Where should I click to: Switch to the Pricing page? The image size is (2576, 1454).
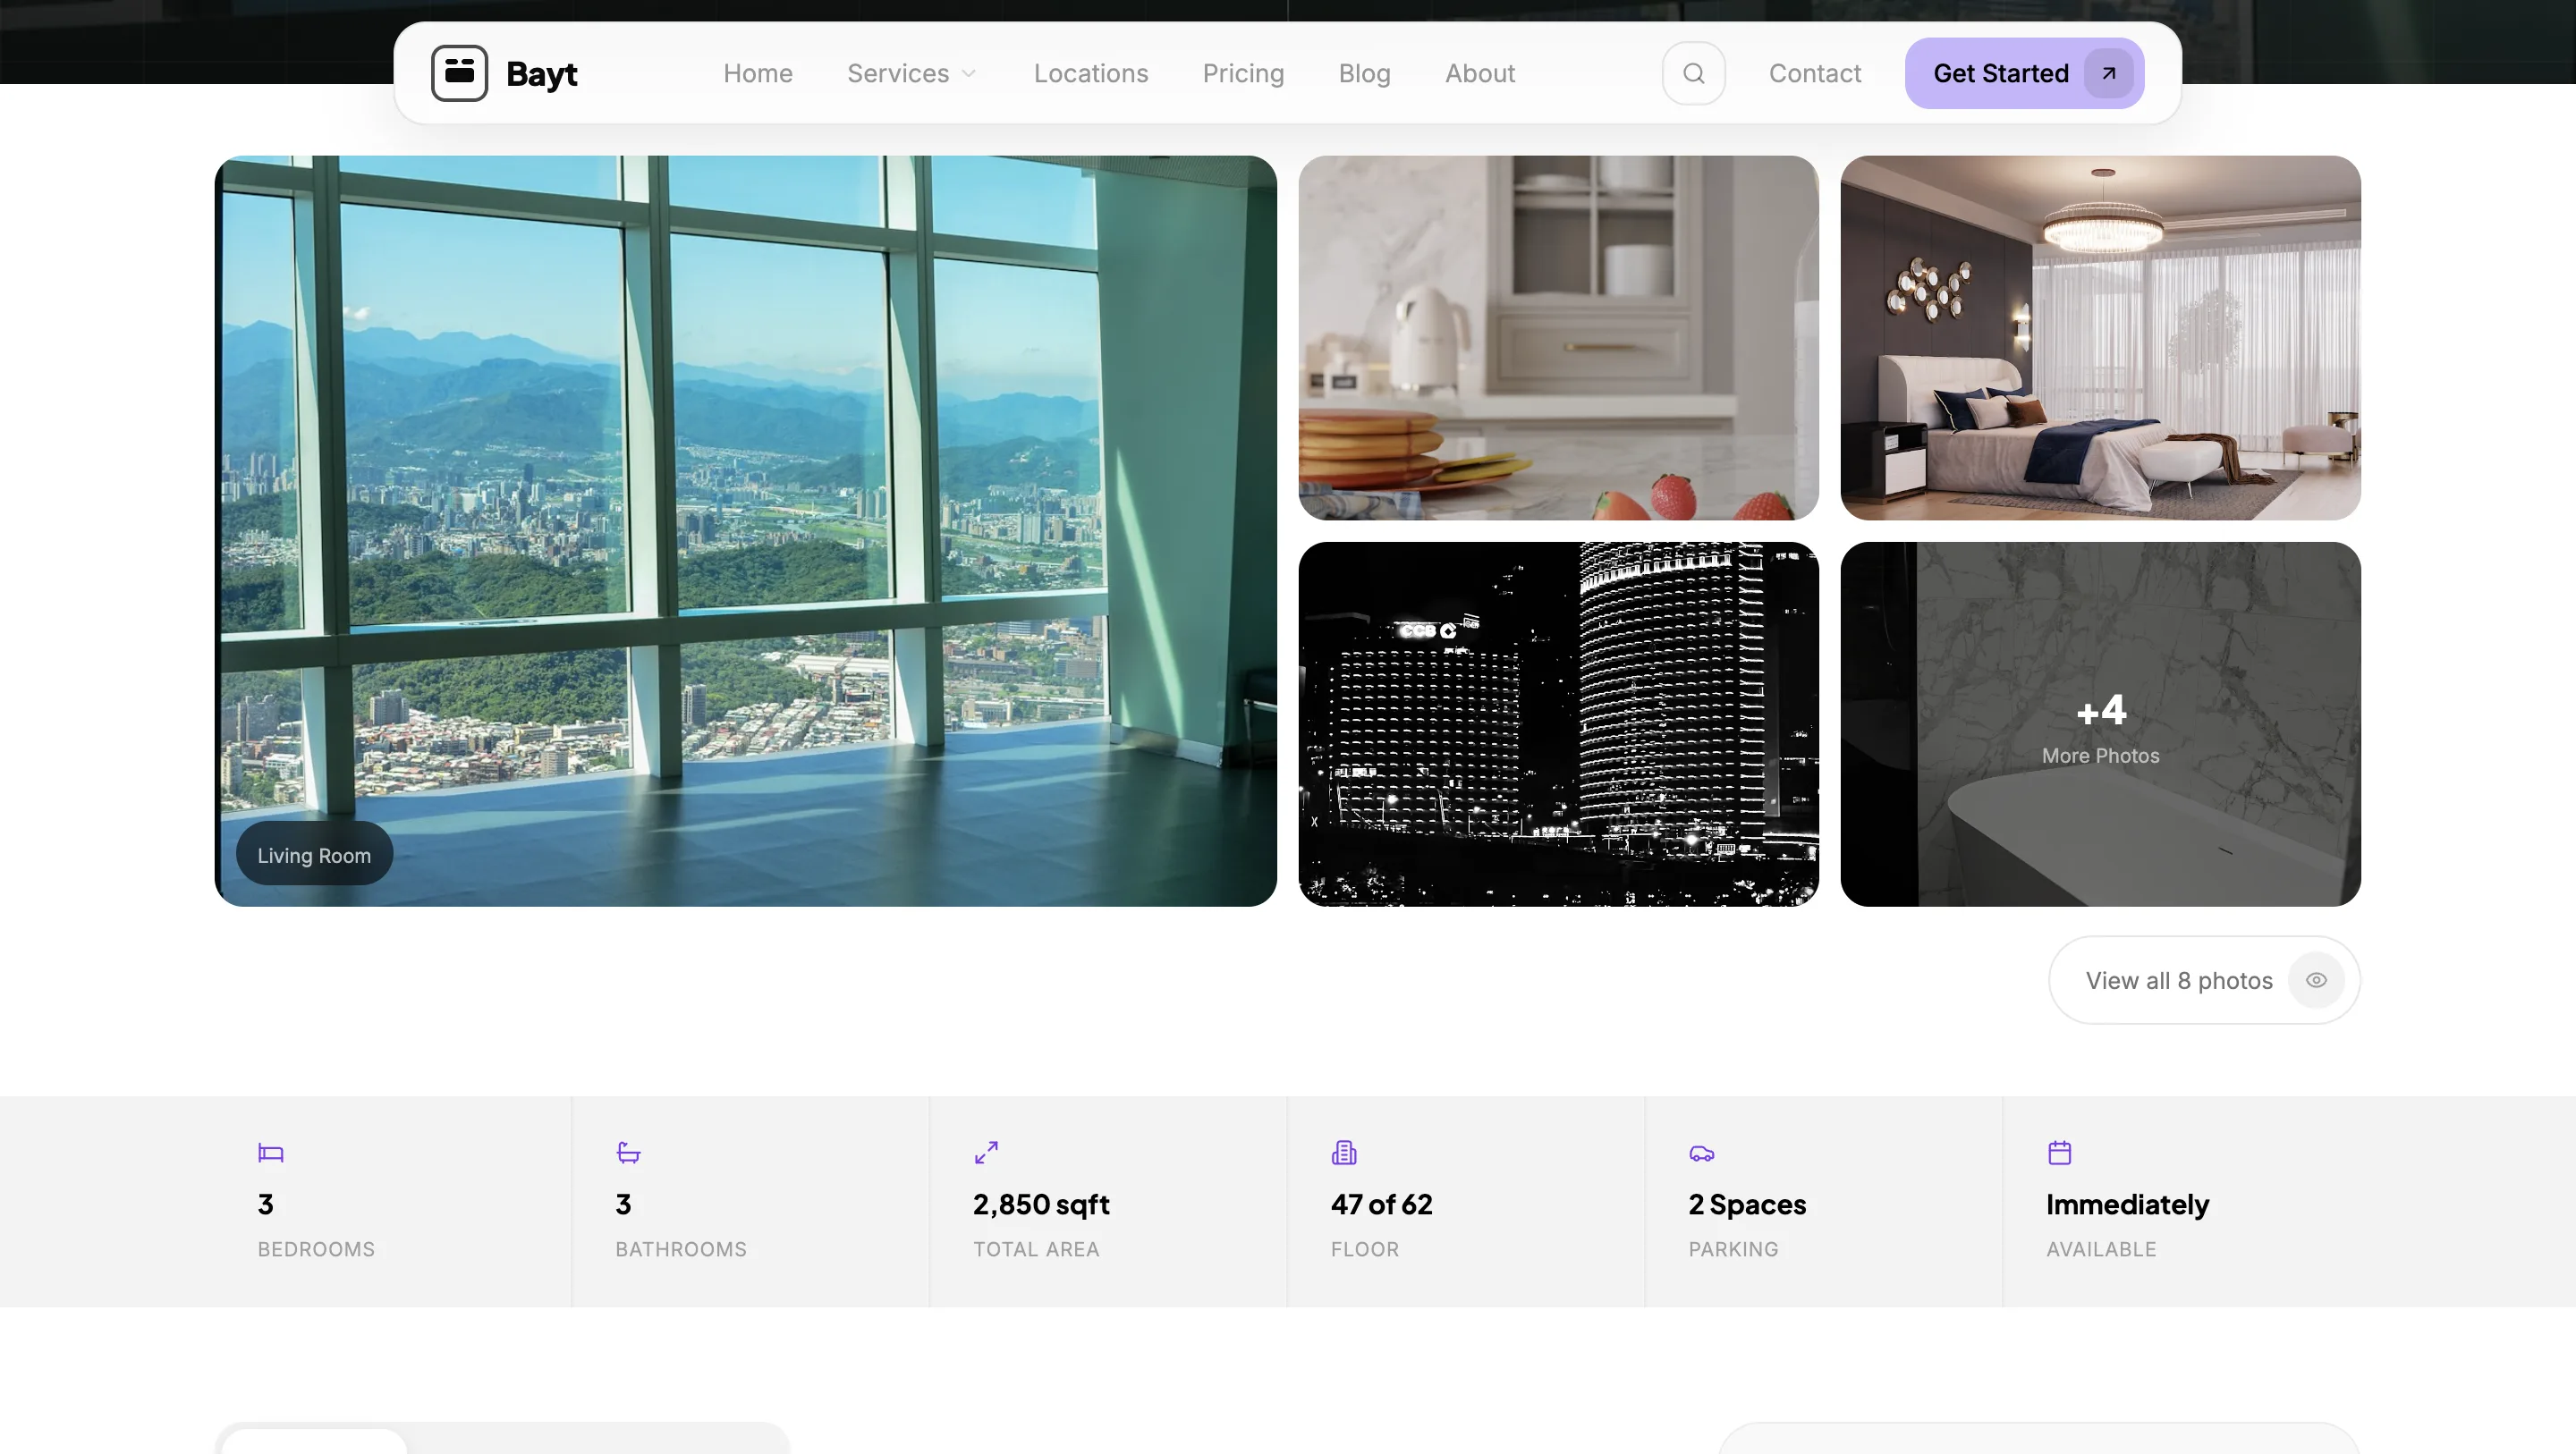pyautogui.click(x=1243, y=72)
